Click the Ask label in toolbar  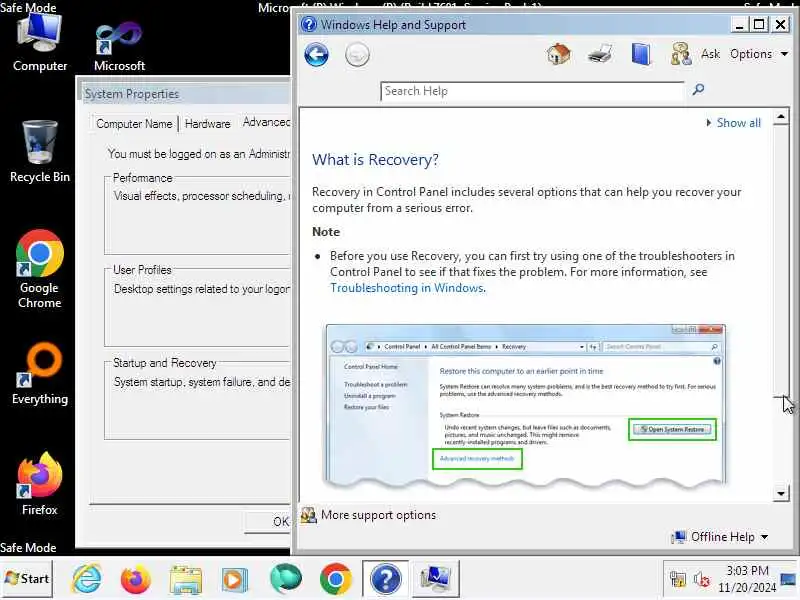710,54
